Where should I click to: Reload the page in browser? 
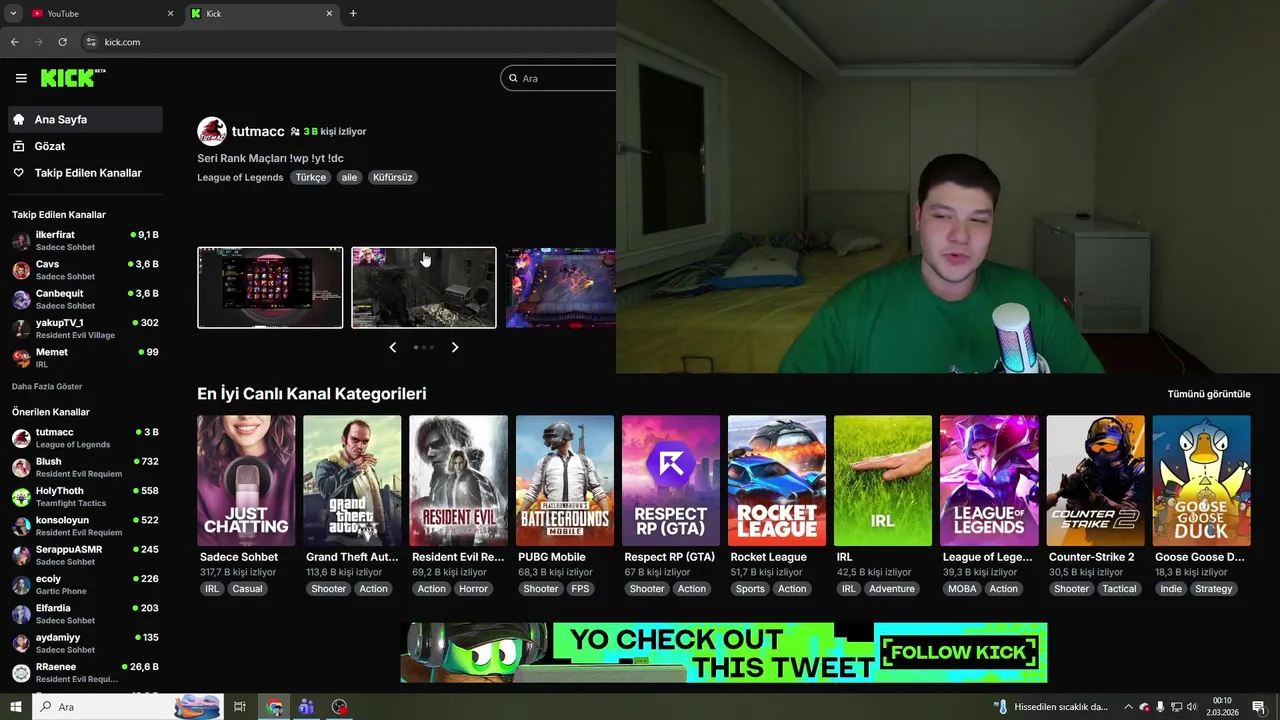(62, 42)
